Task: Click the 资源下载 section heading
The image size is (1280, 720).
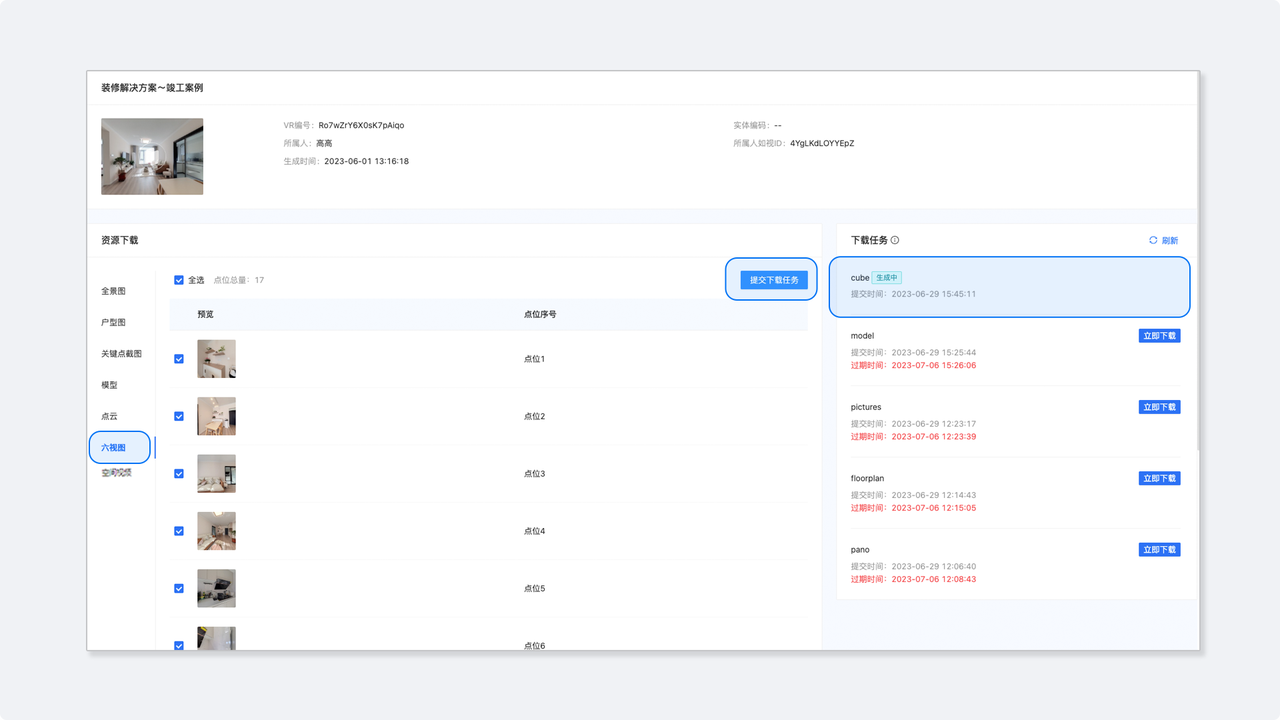Action: pyautogui.click(x=119, y=241)
